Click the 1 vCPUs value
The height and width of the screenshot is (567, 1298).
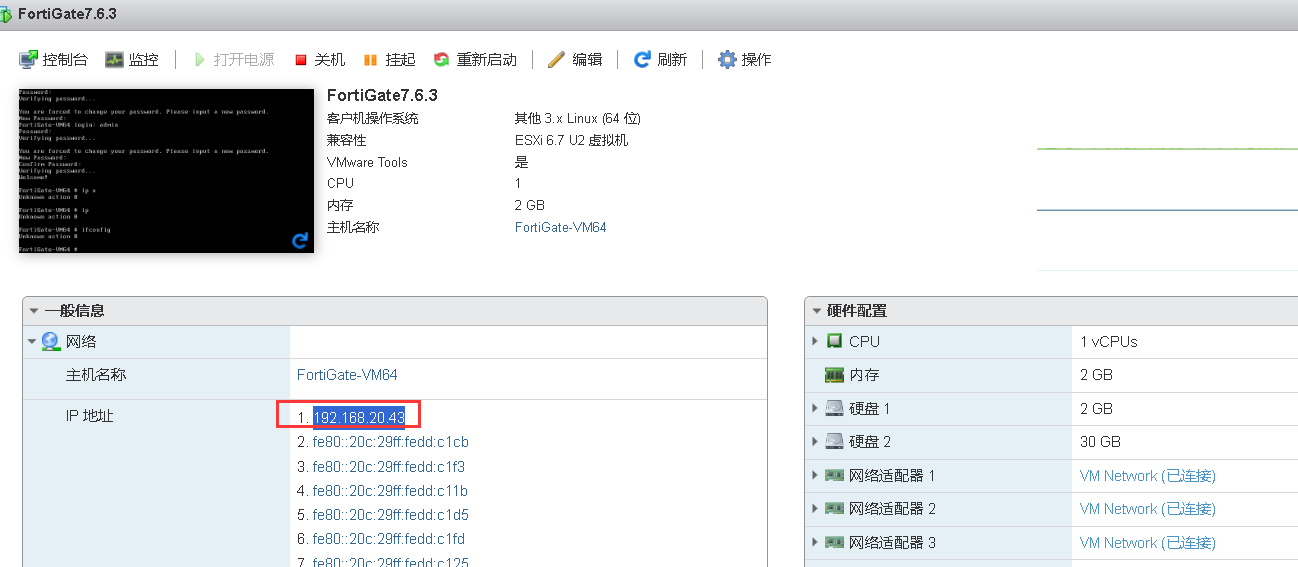point(1109,342)
